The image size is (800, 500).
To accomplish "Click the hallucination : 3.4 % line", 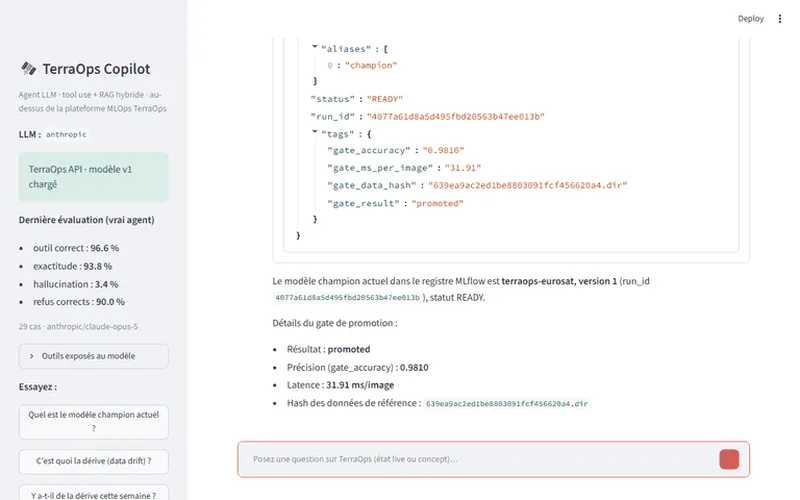I will point(76,284).
